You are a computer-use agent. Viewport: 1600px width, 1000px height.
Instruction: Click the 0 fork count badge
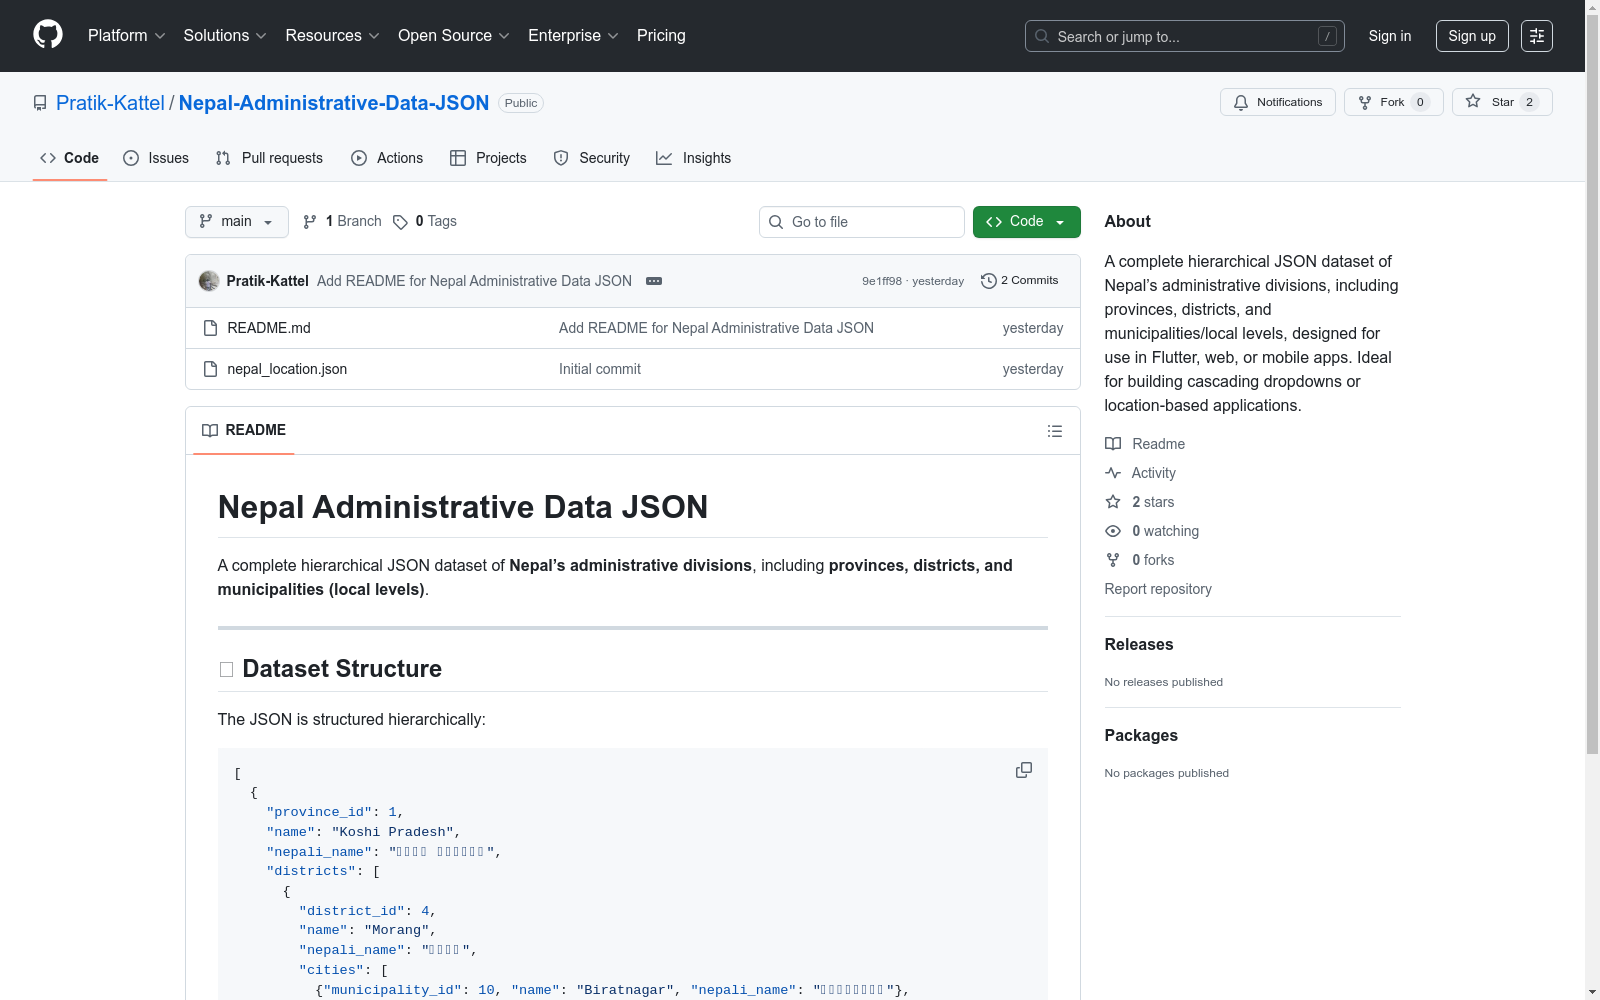pos(1420,102)
